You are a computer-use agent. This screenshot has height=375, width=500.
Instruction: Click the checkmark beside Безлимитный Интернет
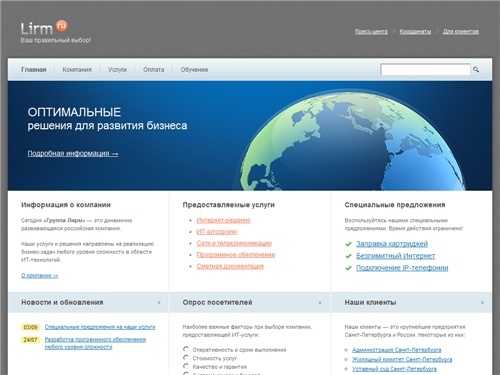tap(348, 256)
